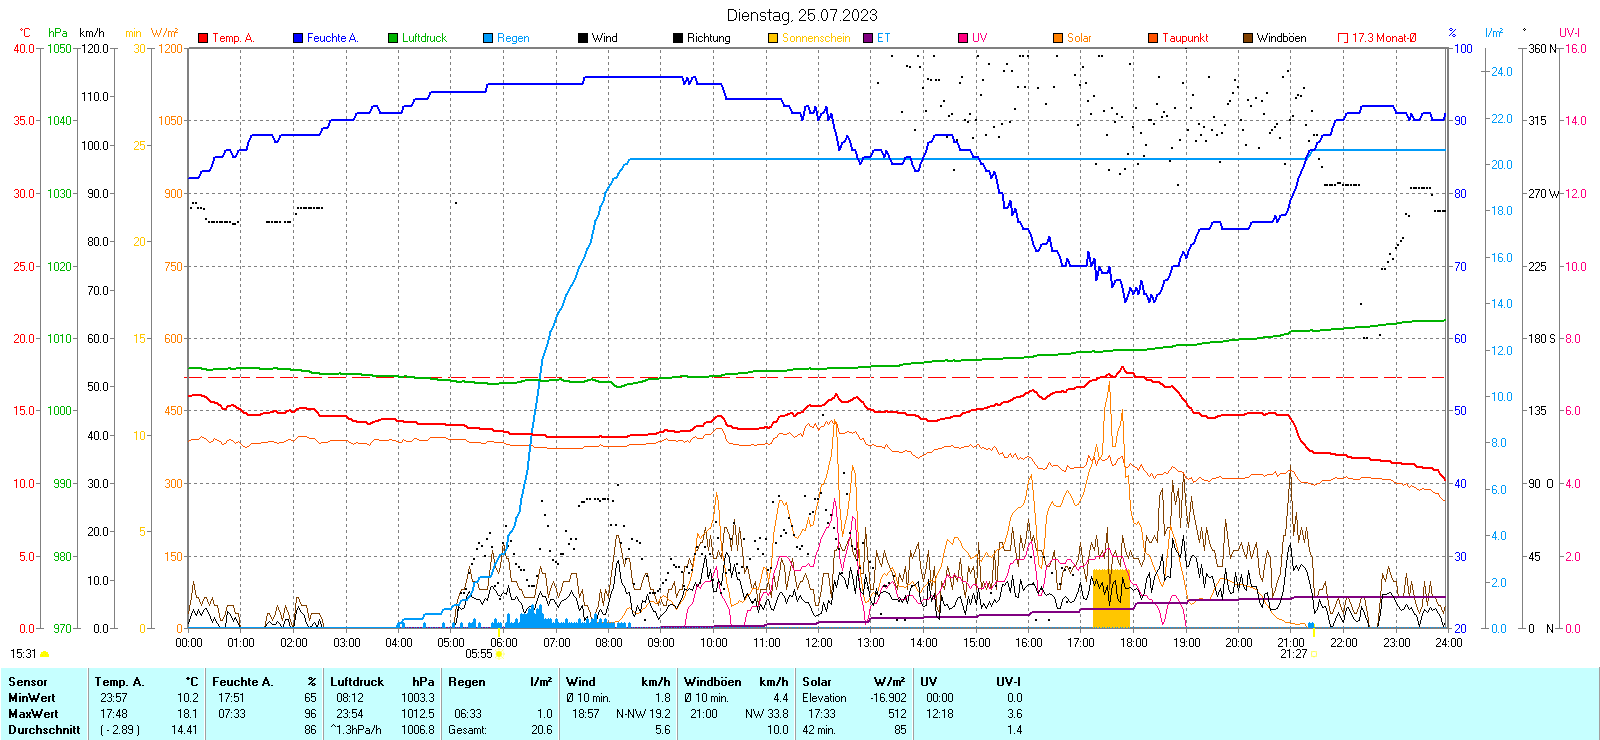Screen dimensions: 1600x740
Task: Click the brown Windböen legend square
Action: tap(1248, 38)
